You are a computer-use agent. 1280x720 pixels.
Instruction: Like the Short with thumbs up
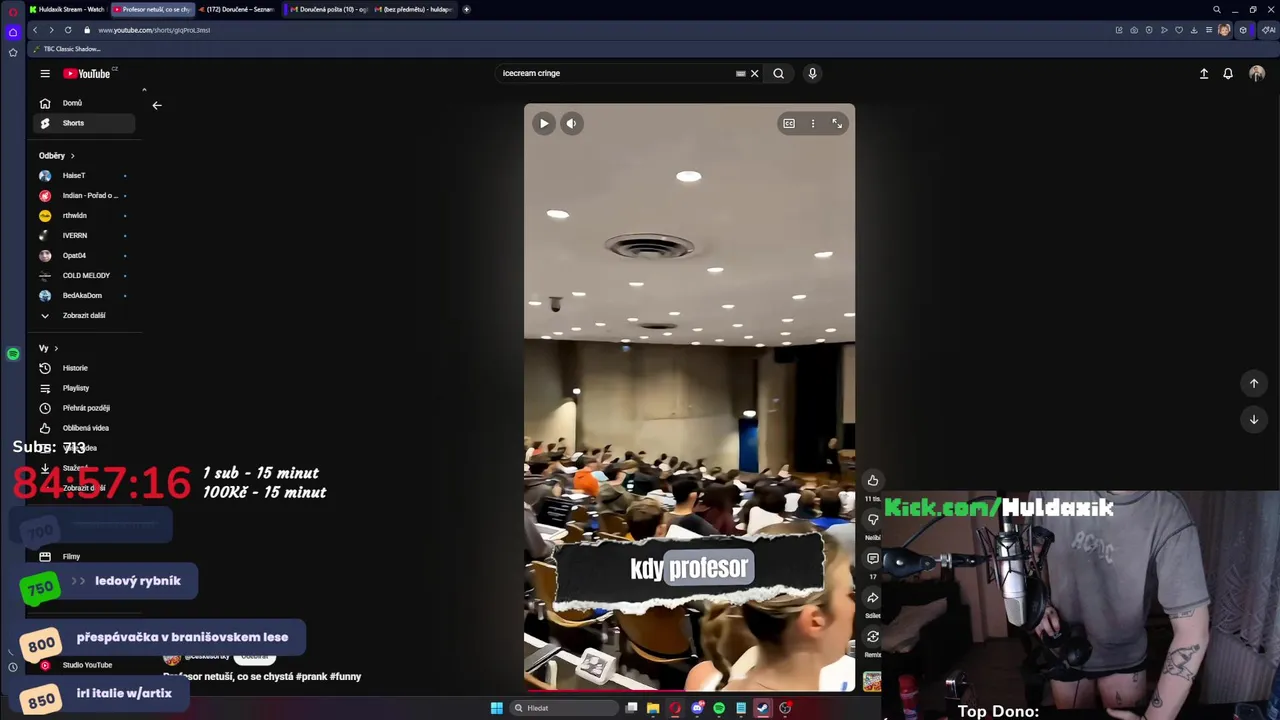point(873,481)
